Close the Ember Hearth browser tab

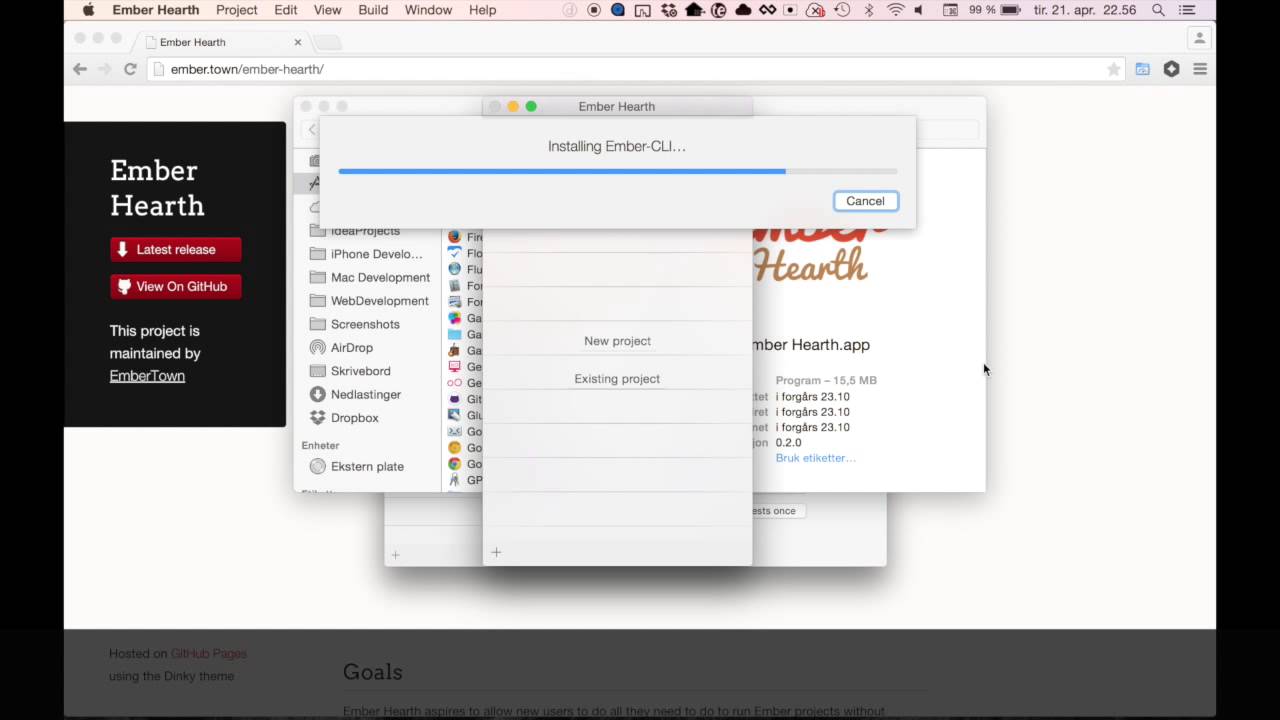[298, 42]
